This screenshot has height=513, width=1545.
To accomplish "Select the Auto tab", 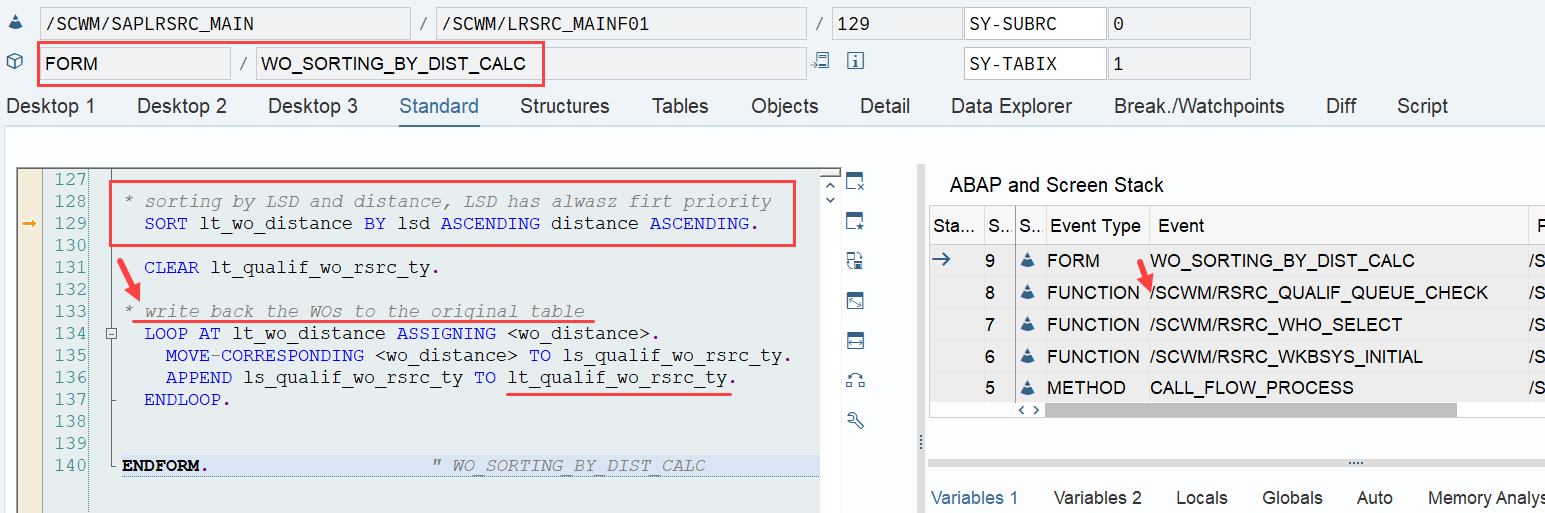I will click(1375, 498).
